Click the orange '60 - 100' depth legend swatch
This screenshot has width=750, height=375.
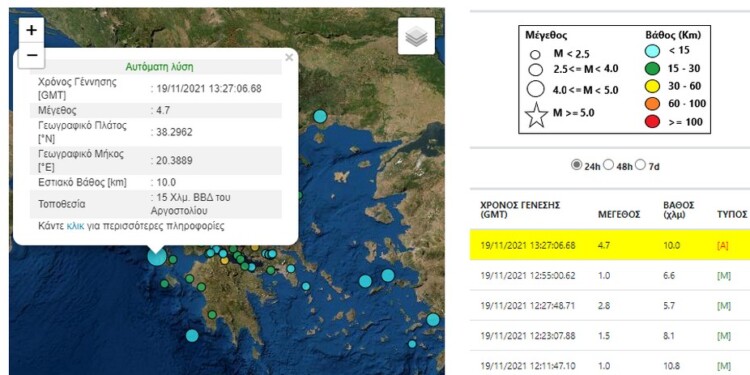652,104
